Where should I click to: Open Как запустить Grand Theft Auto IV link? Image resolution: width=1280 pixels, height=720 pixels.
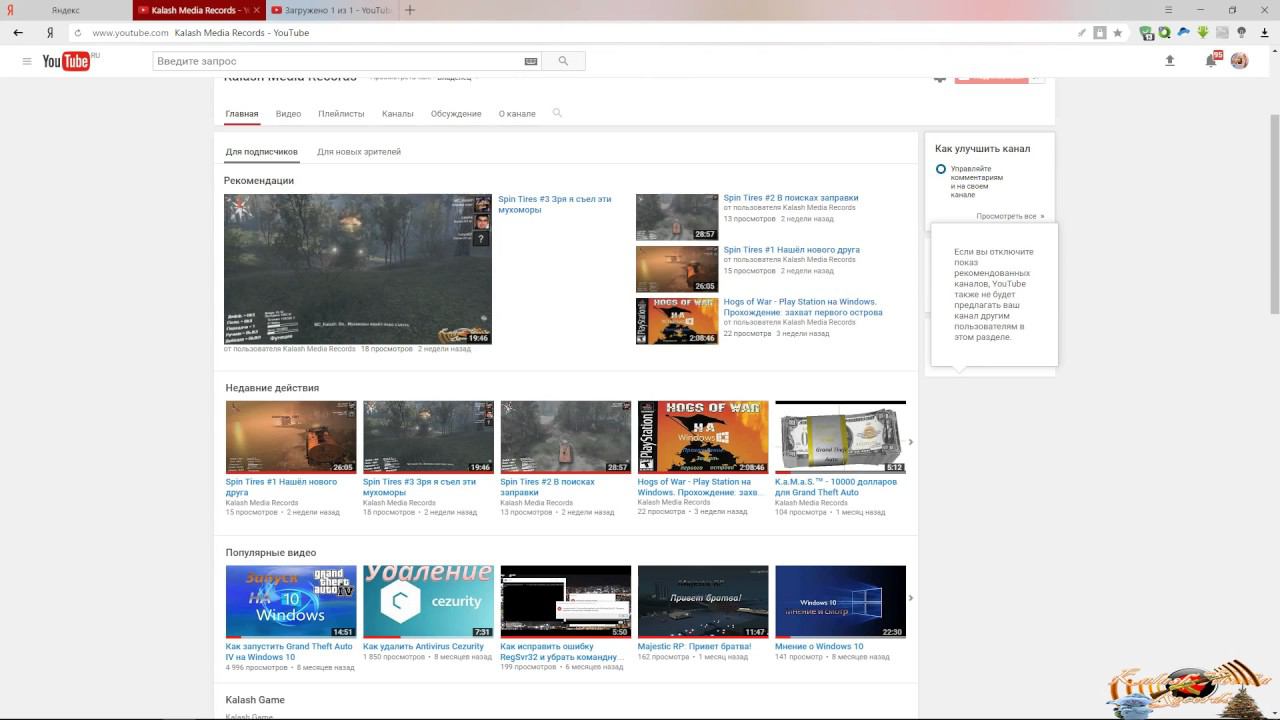tap(289, 652)
